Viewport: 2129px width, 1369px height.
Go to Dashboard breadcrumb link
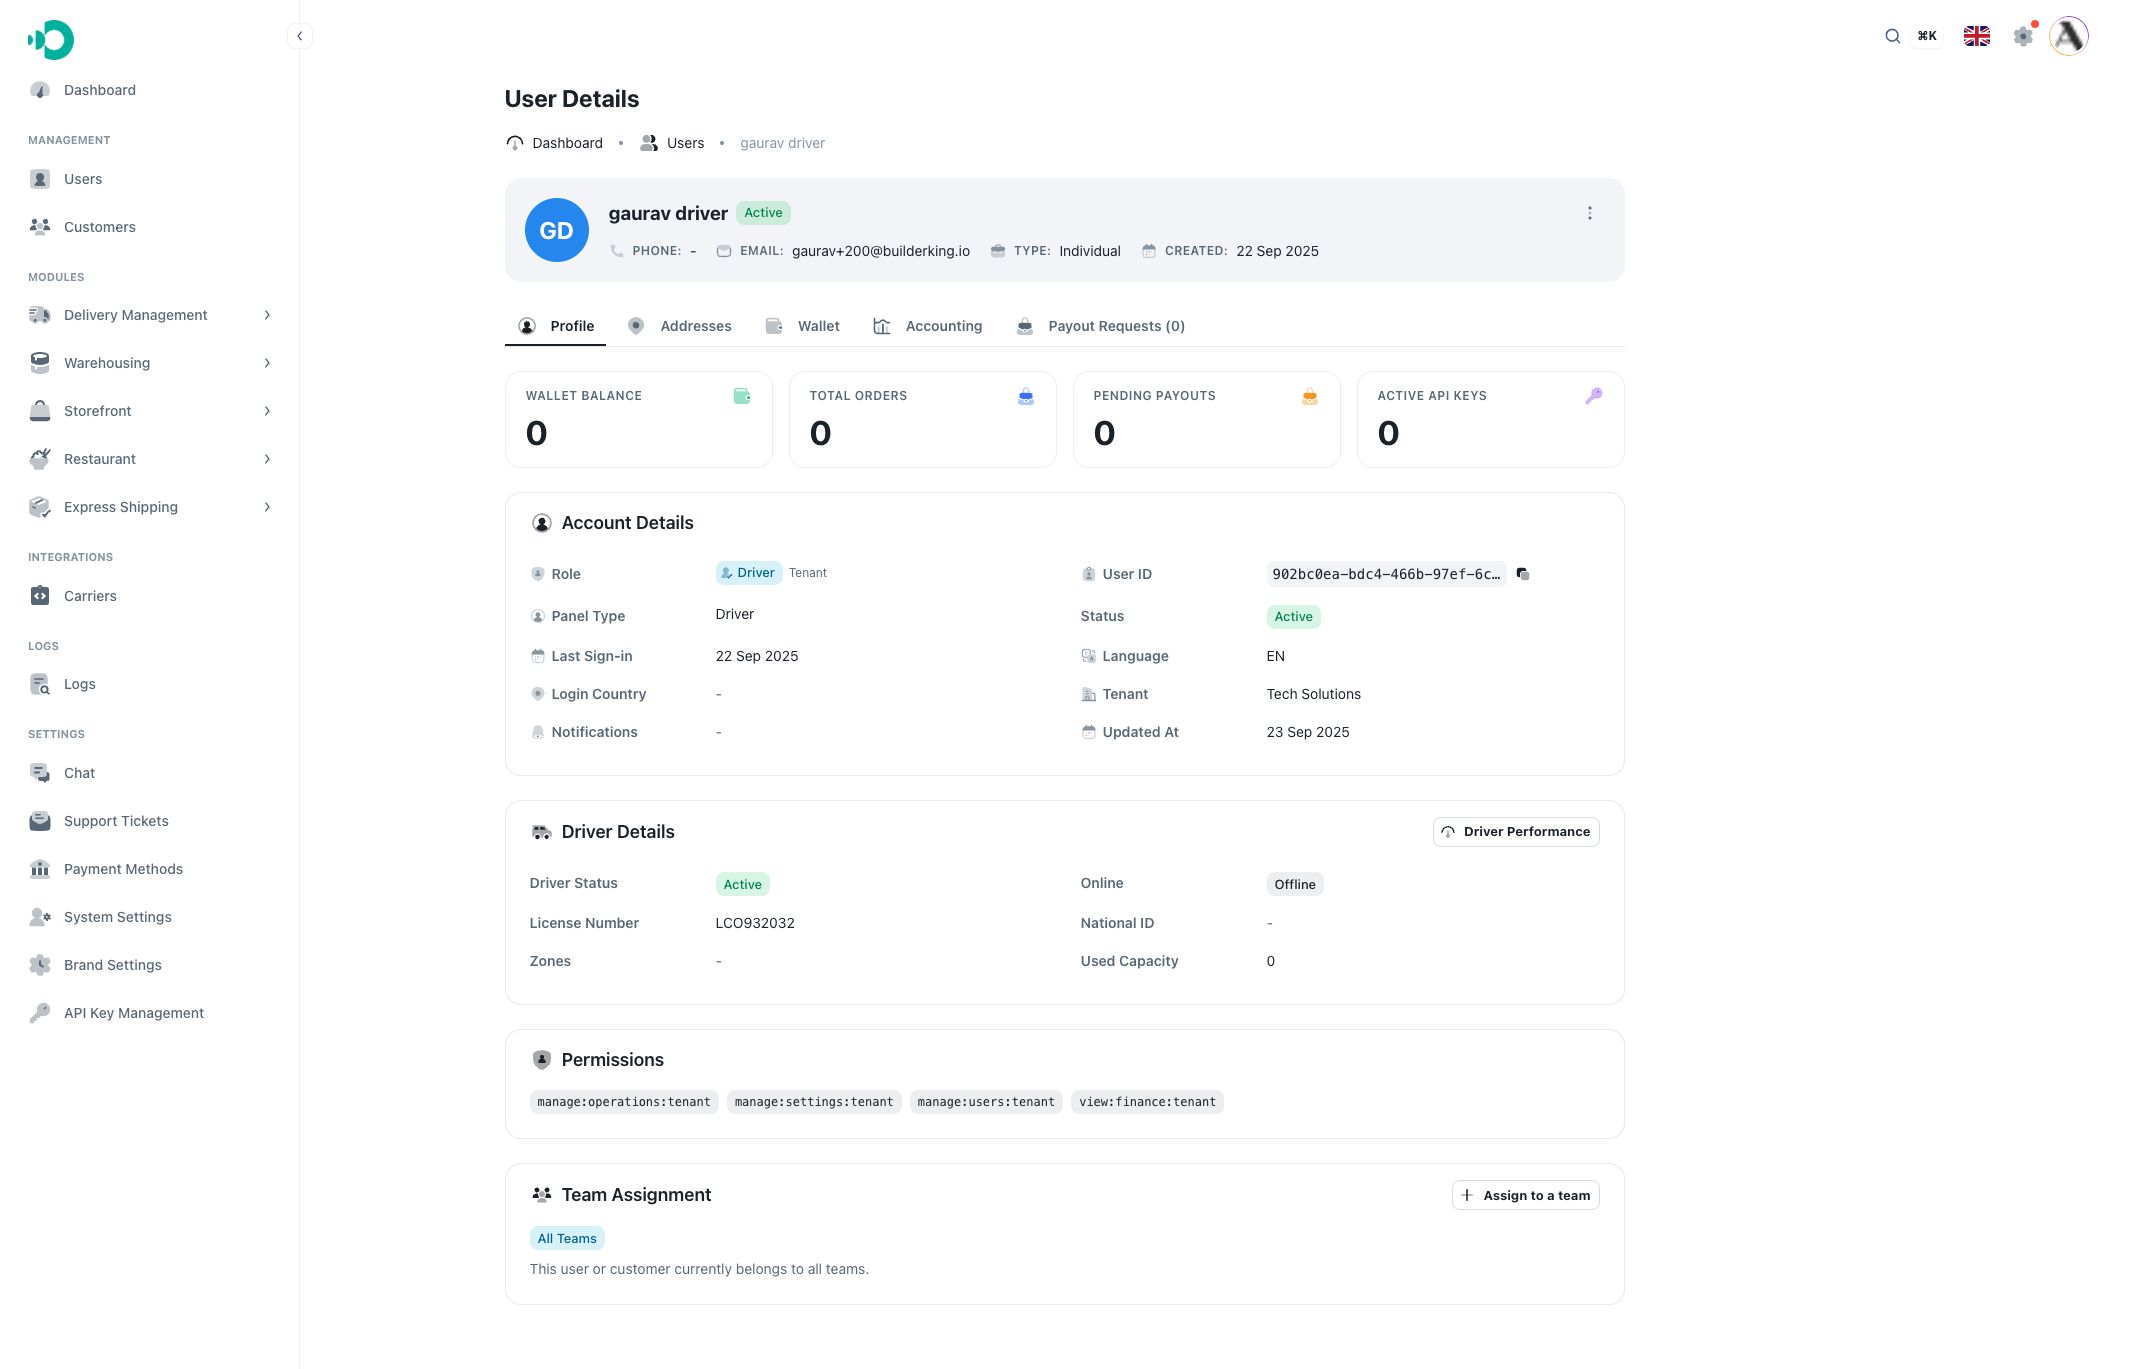tap(555, 143)
